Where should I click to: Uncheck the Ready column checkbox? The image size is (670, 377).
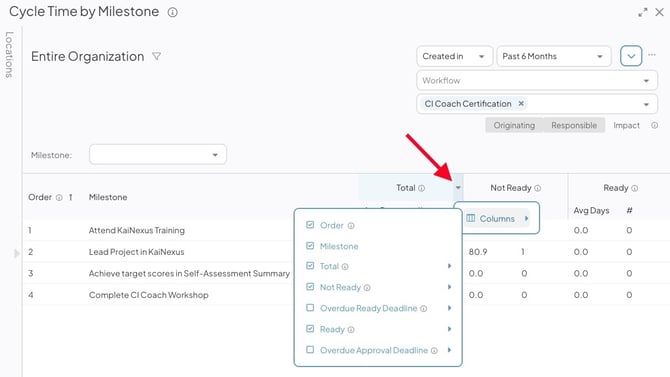(x=310, y=329)
